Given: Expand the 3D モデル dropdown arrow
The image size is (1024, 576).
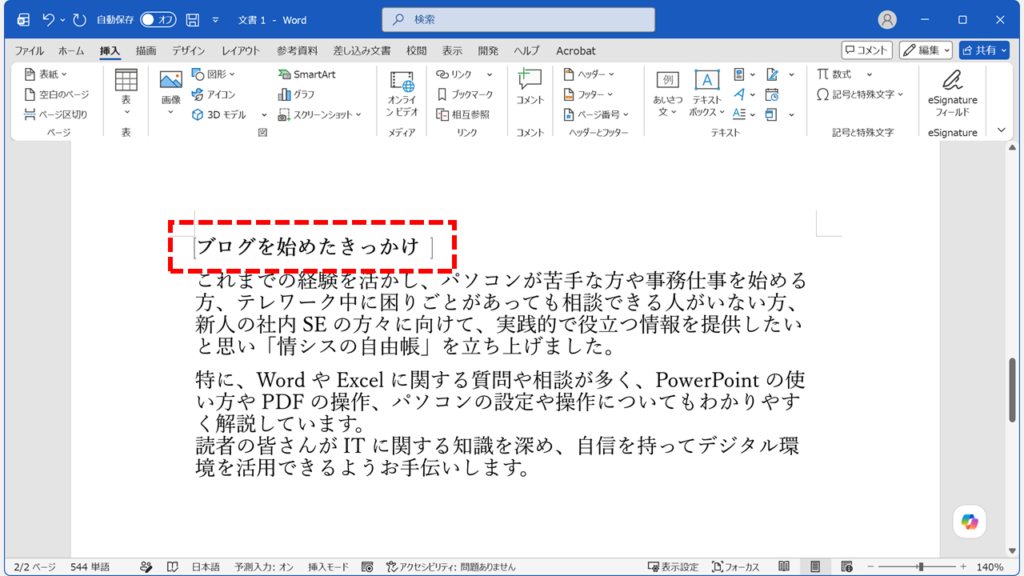Looking at the screenshot, I should [264, 115].
